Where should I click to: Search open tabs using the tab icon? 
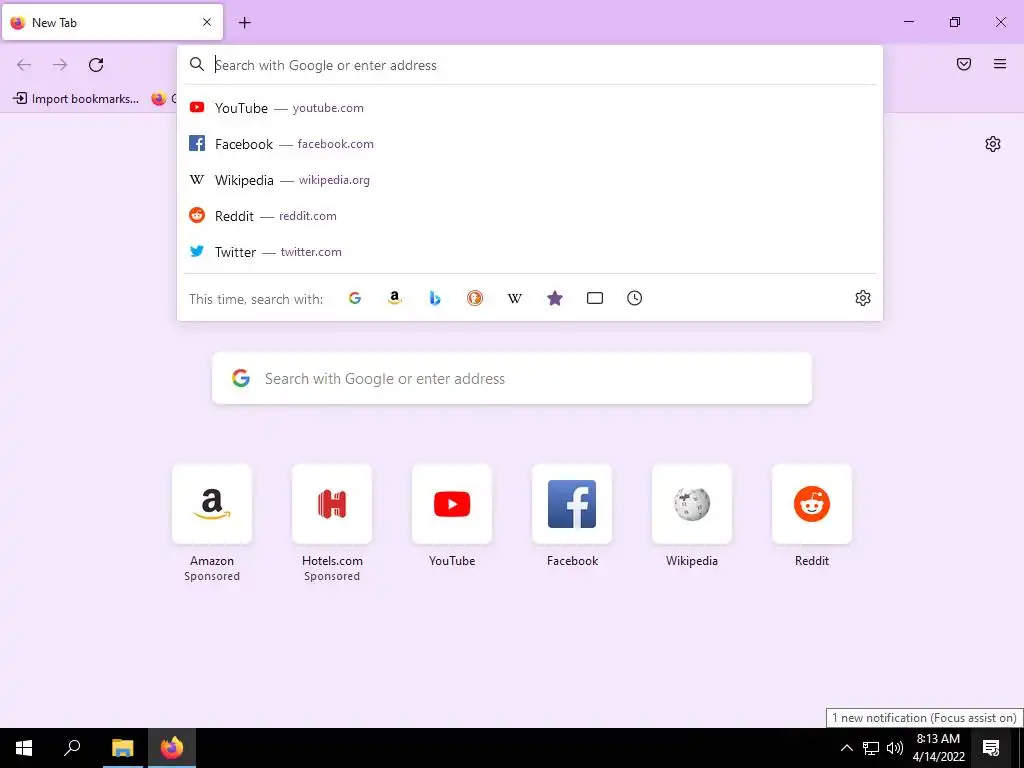[x=595, y=298]
